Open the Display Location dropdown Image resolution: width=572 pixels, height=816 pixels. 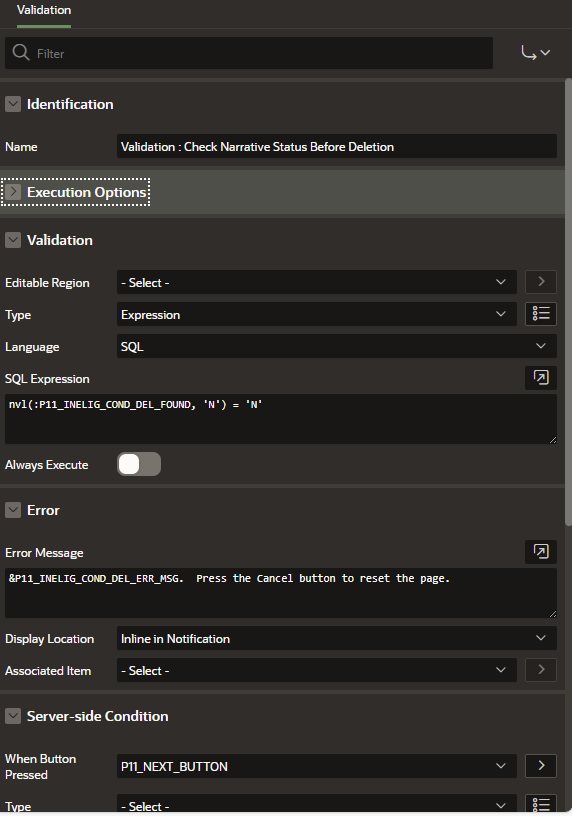337,638
